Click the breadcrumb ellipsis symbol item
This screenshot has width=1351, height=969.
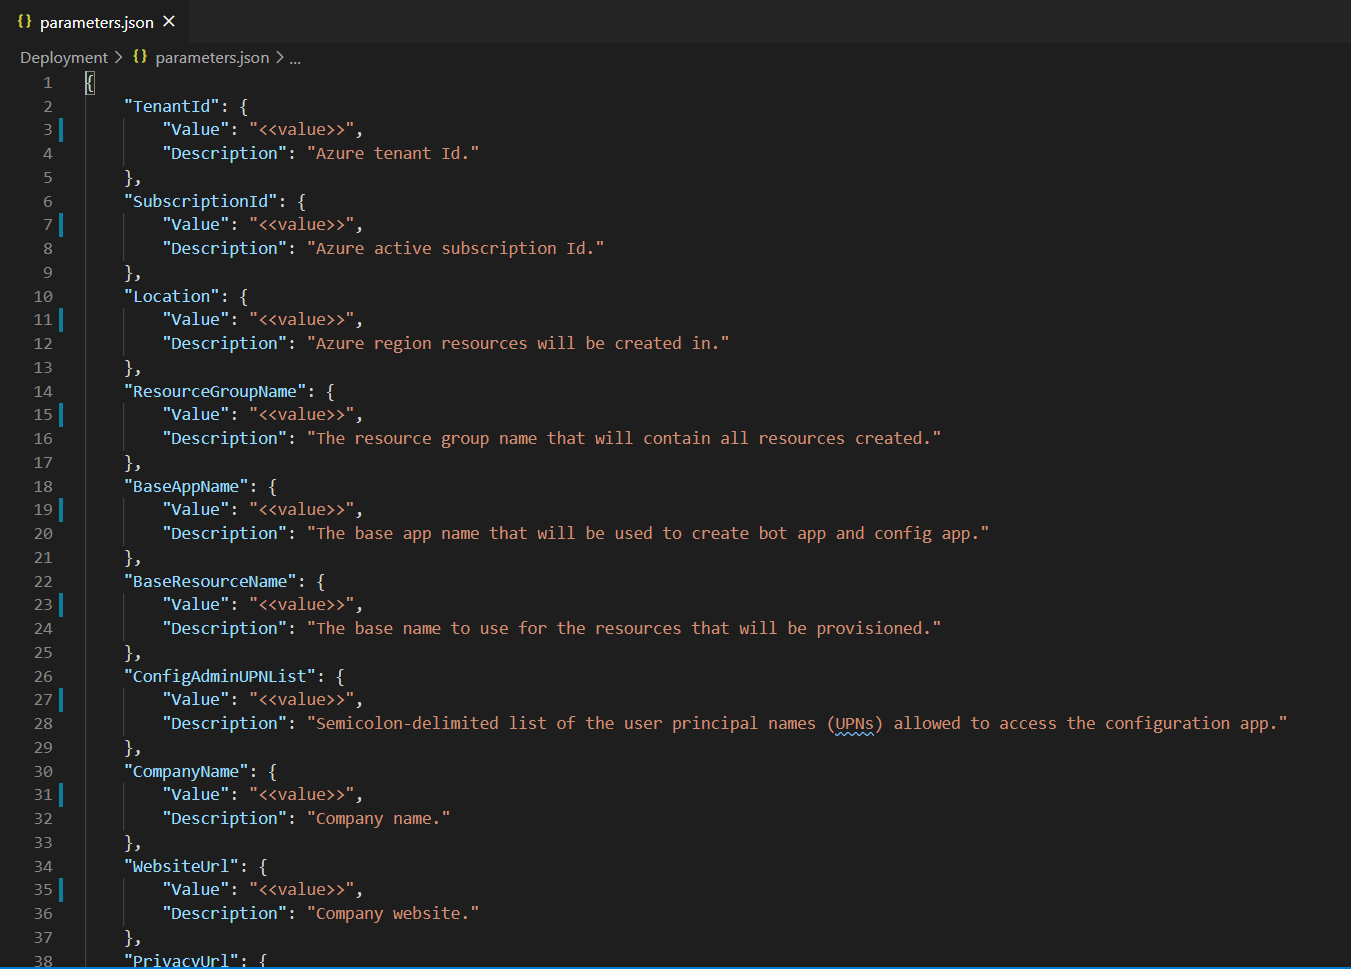pyautogui.click(x=295, y=58)
